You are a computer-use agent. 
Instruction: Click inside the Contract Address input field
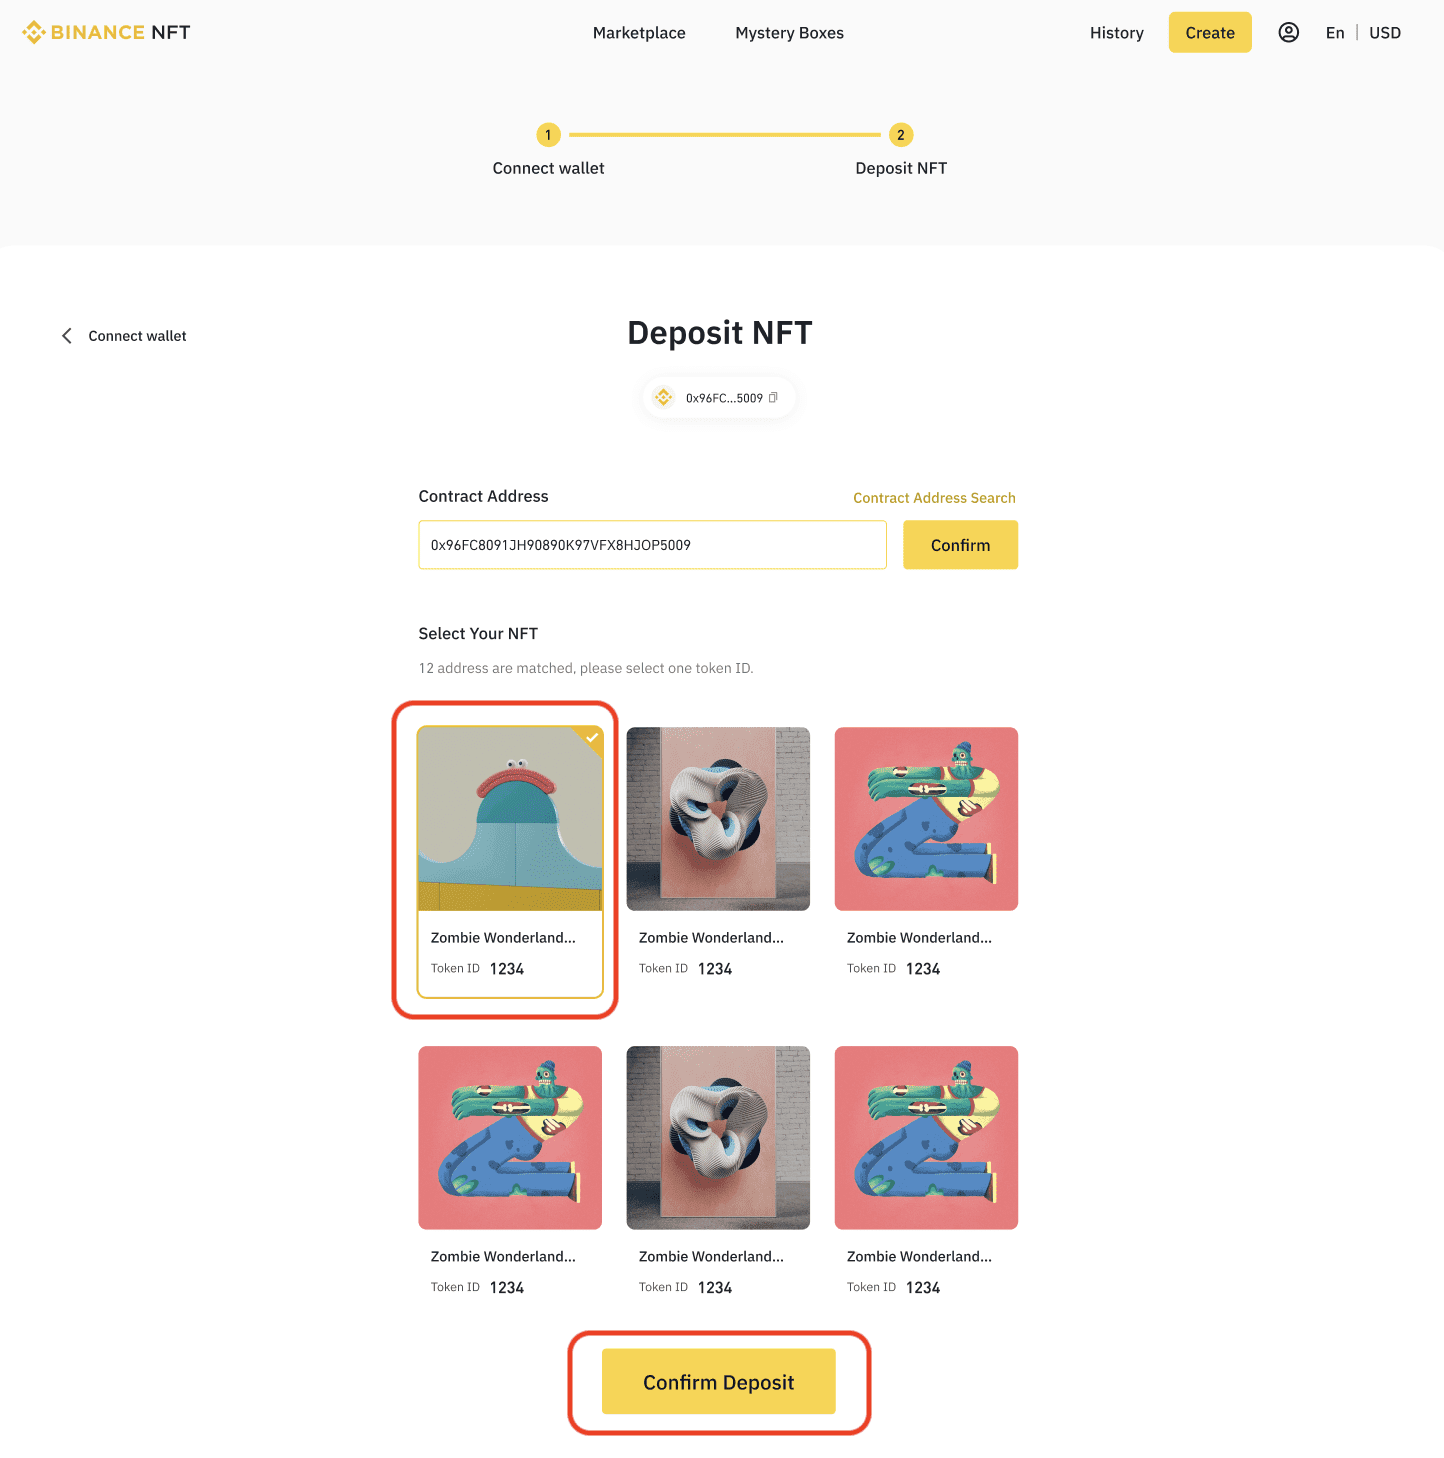tap(652, 545)
